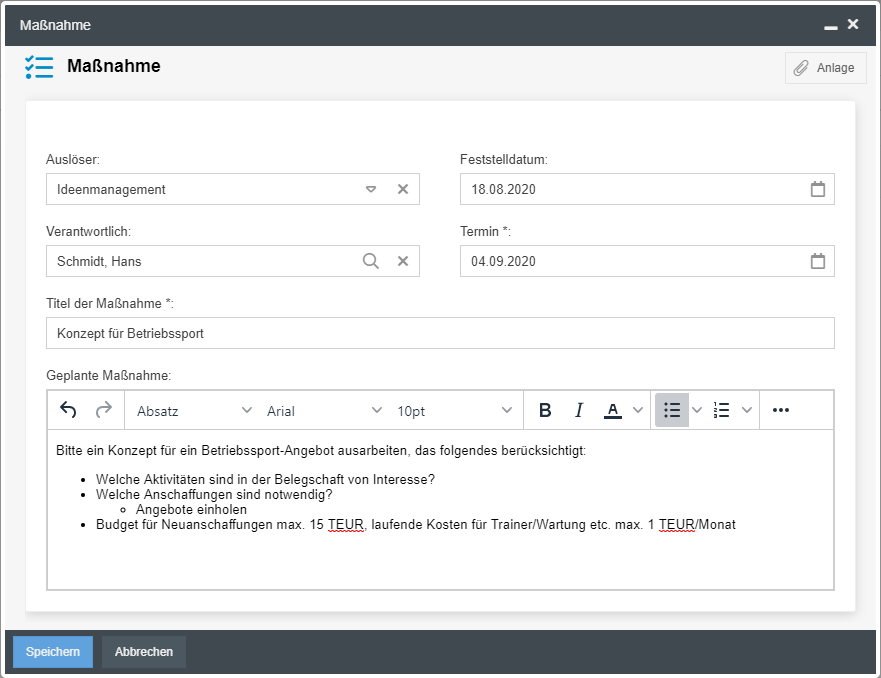Click the Titel der Maßnahme input field
The width and height of the screenshot is (881, 678).
point(440,333)
